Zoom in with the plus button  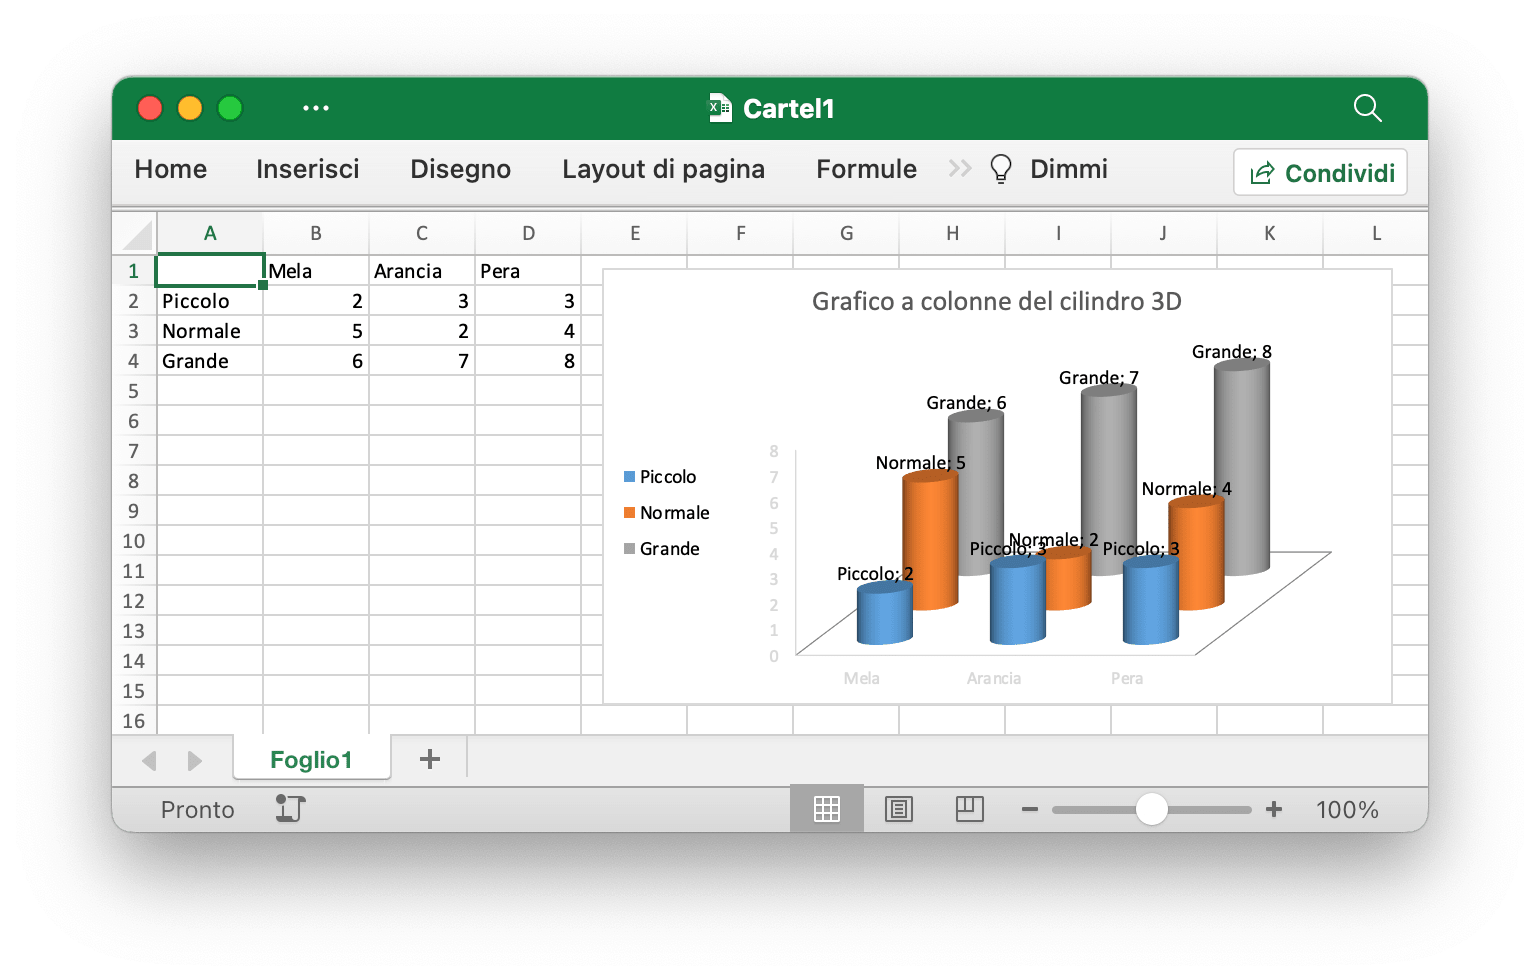1274,809
